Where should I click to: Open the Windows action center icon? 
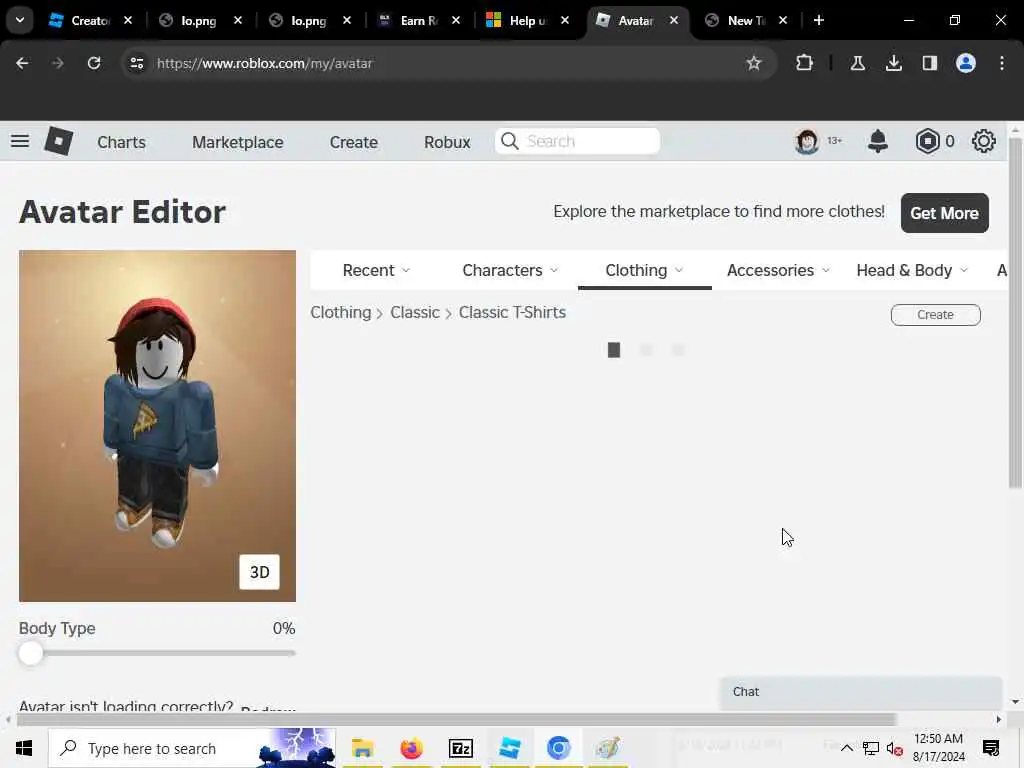[x=991, y=748]
